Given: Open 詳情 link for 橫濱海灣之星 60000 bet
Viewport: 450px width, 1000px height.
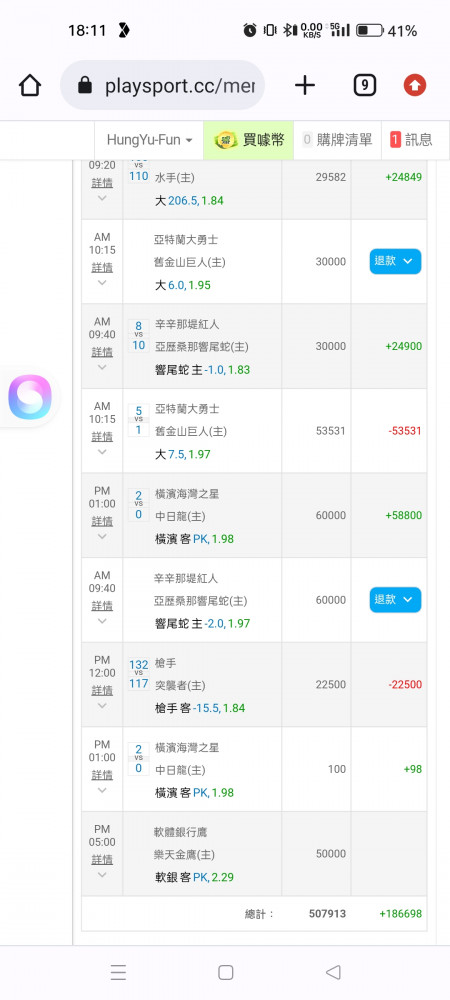Looking at the screenshot, I should (x=102, y=521).
